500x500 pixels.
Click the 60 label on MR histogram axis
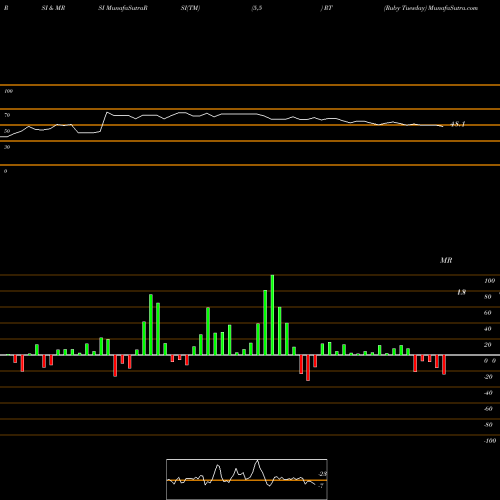click(x=488, y=313)
